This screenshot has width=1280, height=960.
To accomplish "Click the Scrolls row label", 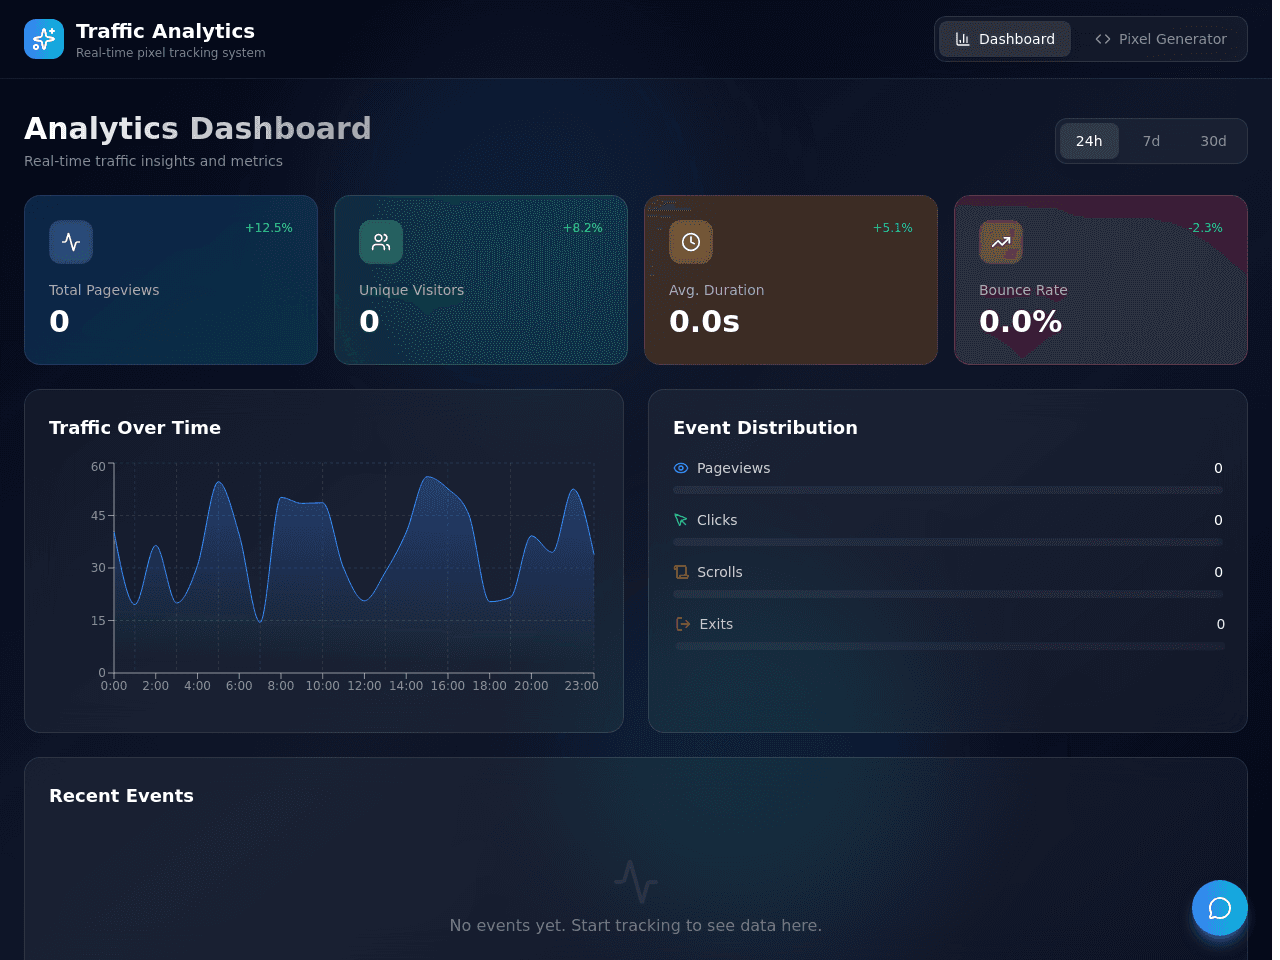I will [720, 572].
